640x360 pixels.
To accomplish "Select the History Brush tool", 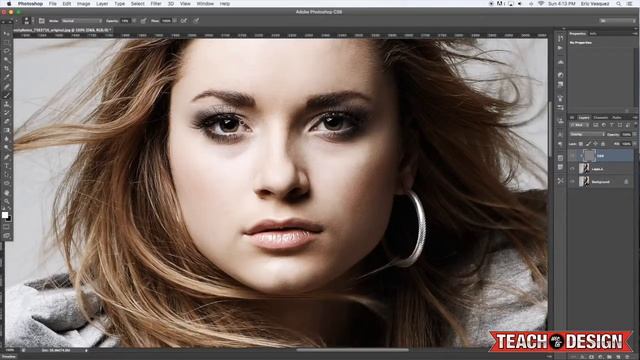I will pyautogui.click(x=7, y=113).
